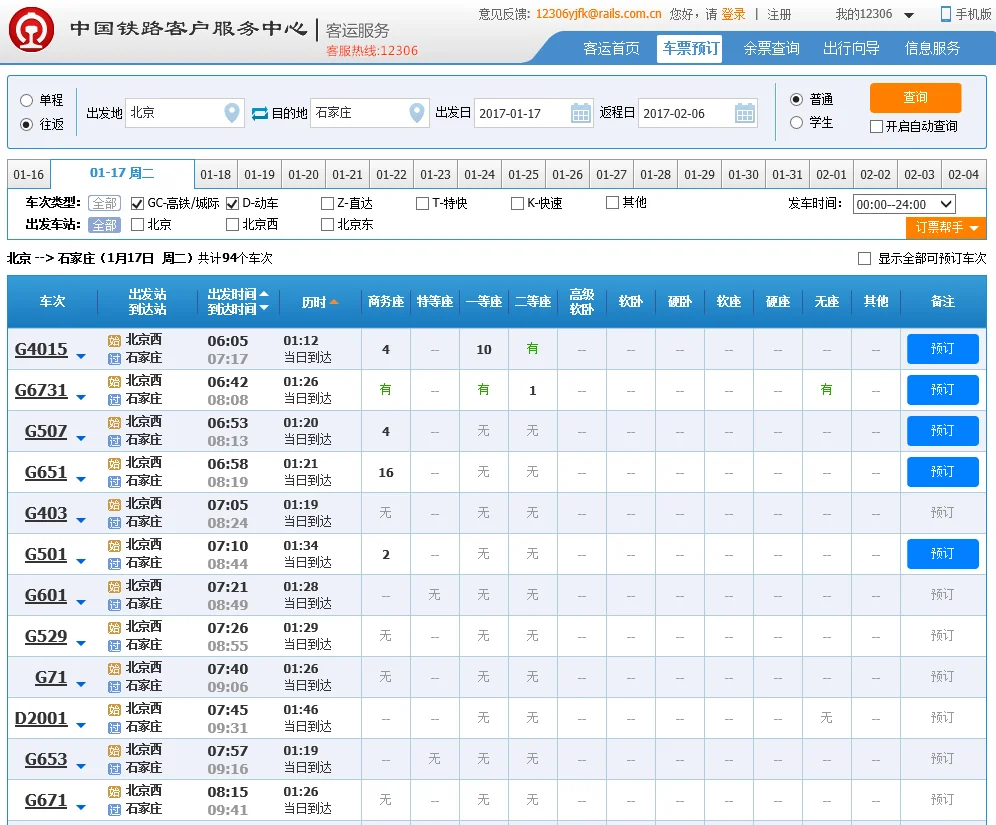Viewport: 996px width, 825px height.
Task: Open the departure date calendar icon
Action: coord(581,114)
